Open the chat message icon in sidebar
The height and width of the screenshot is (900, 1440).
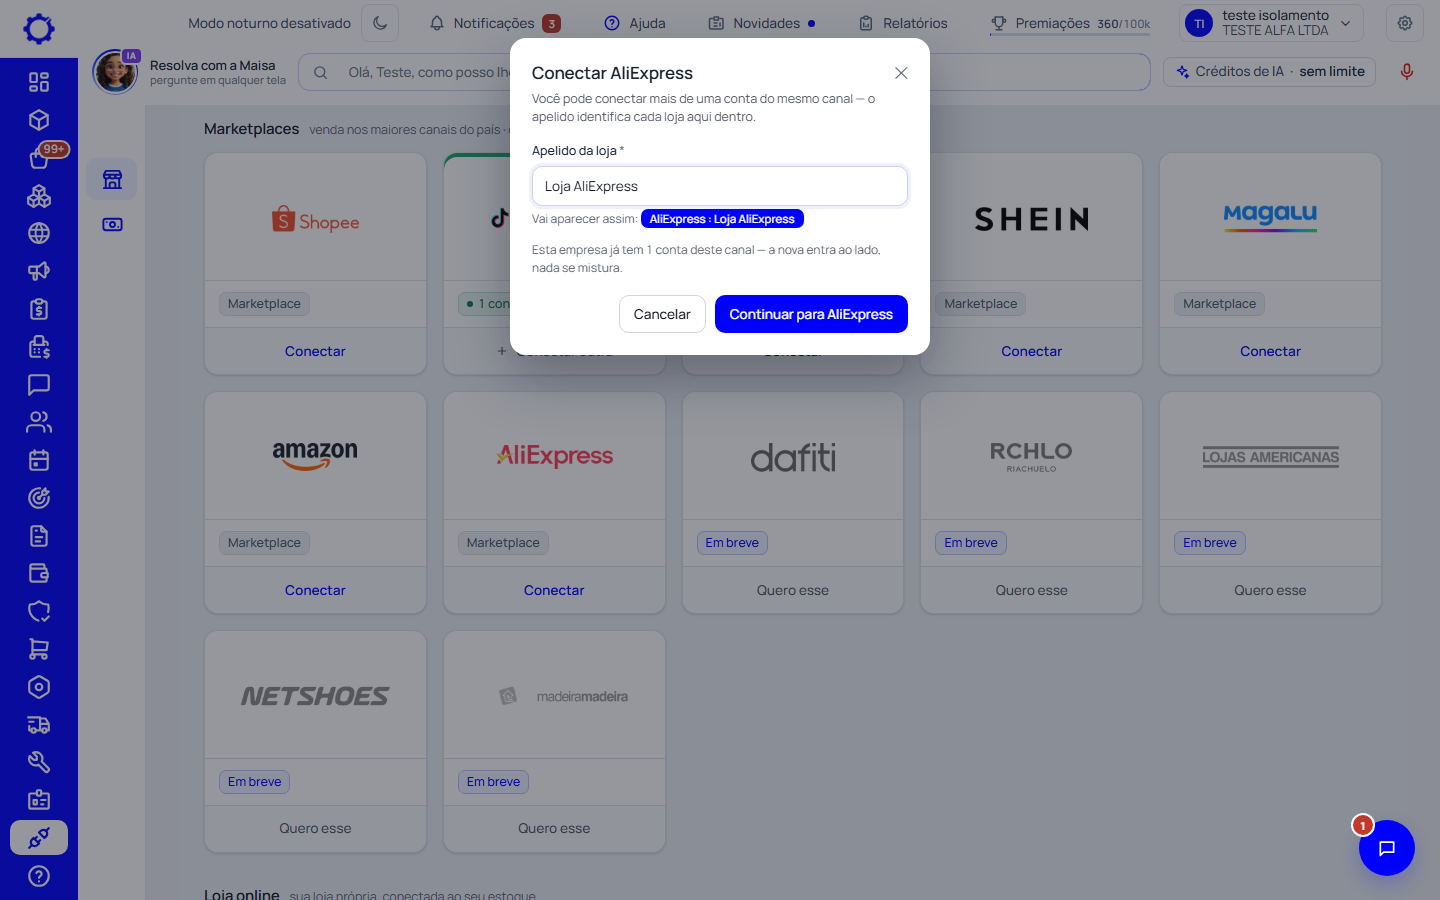39,385
